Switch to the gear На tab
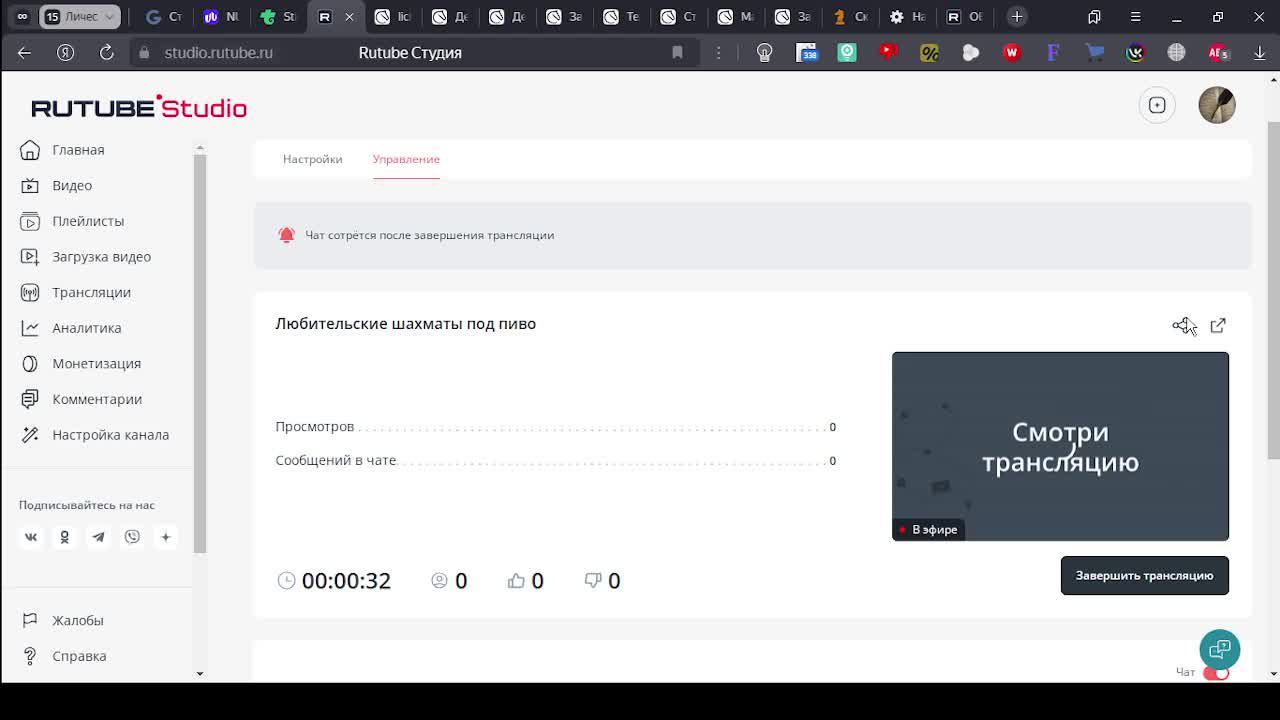 pyautogui.click(x=907, y=17)
